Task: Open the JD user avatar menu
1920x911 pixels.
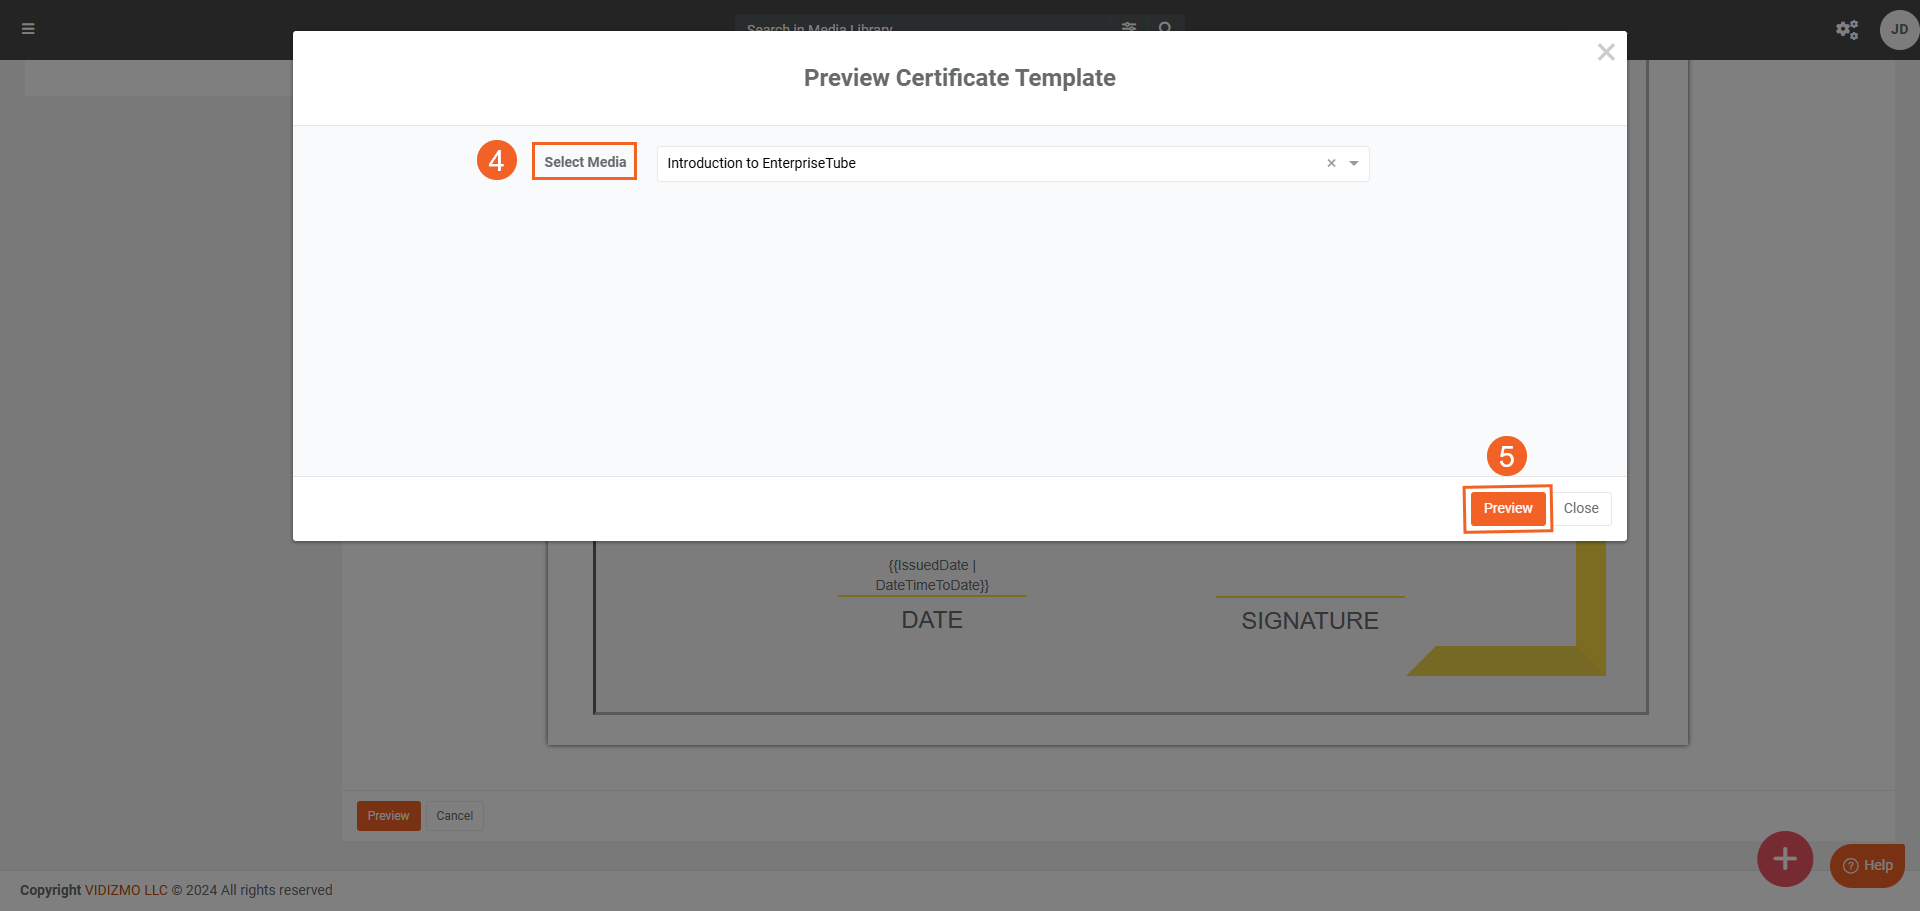Action: [1898, 30]
